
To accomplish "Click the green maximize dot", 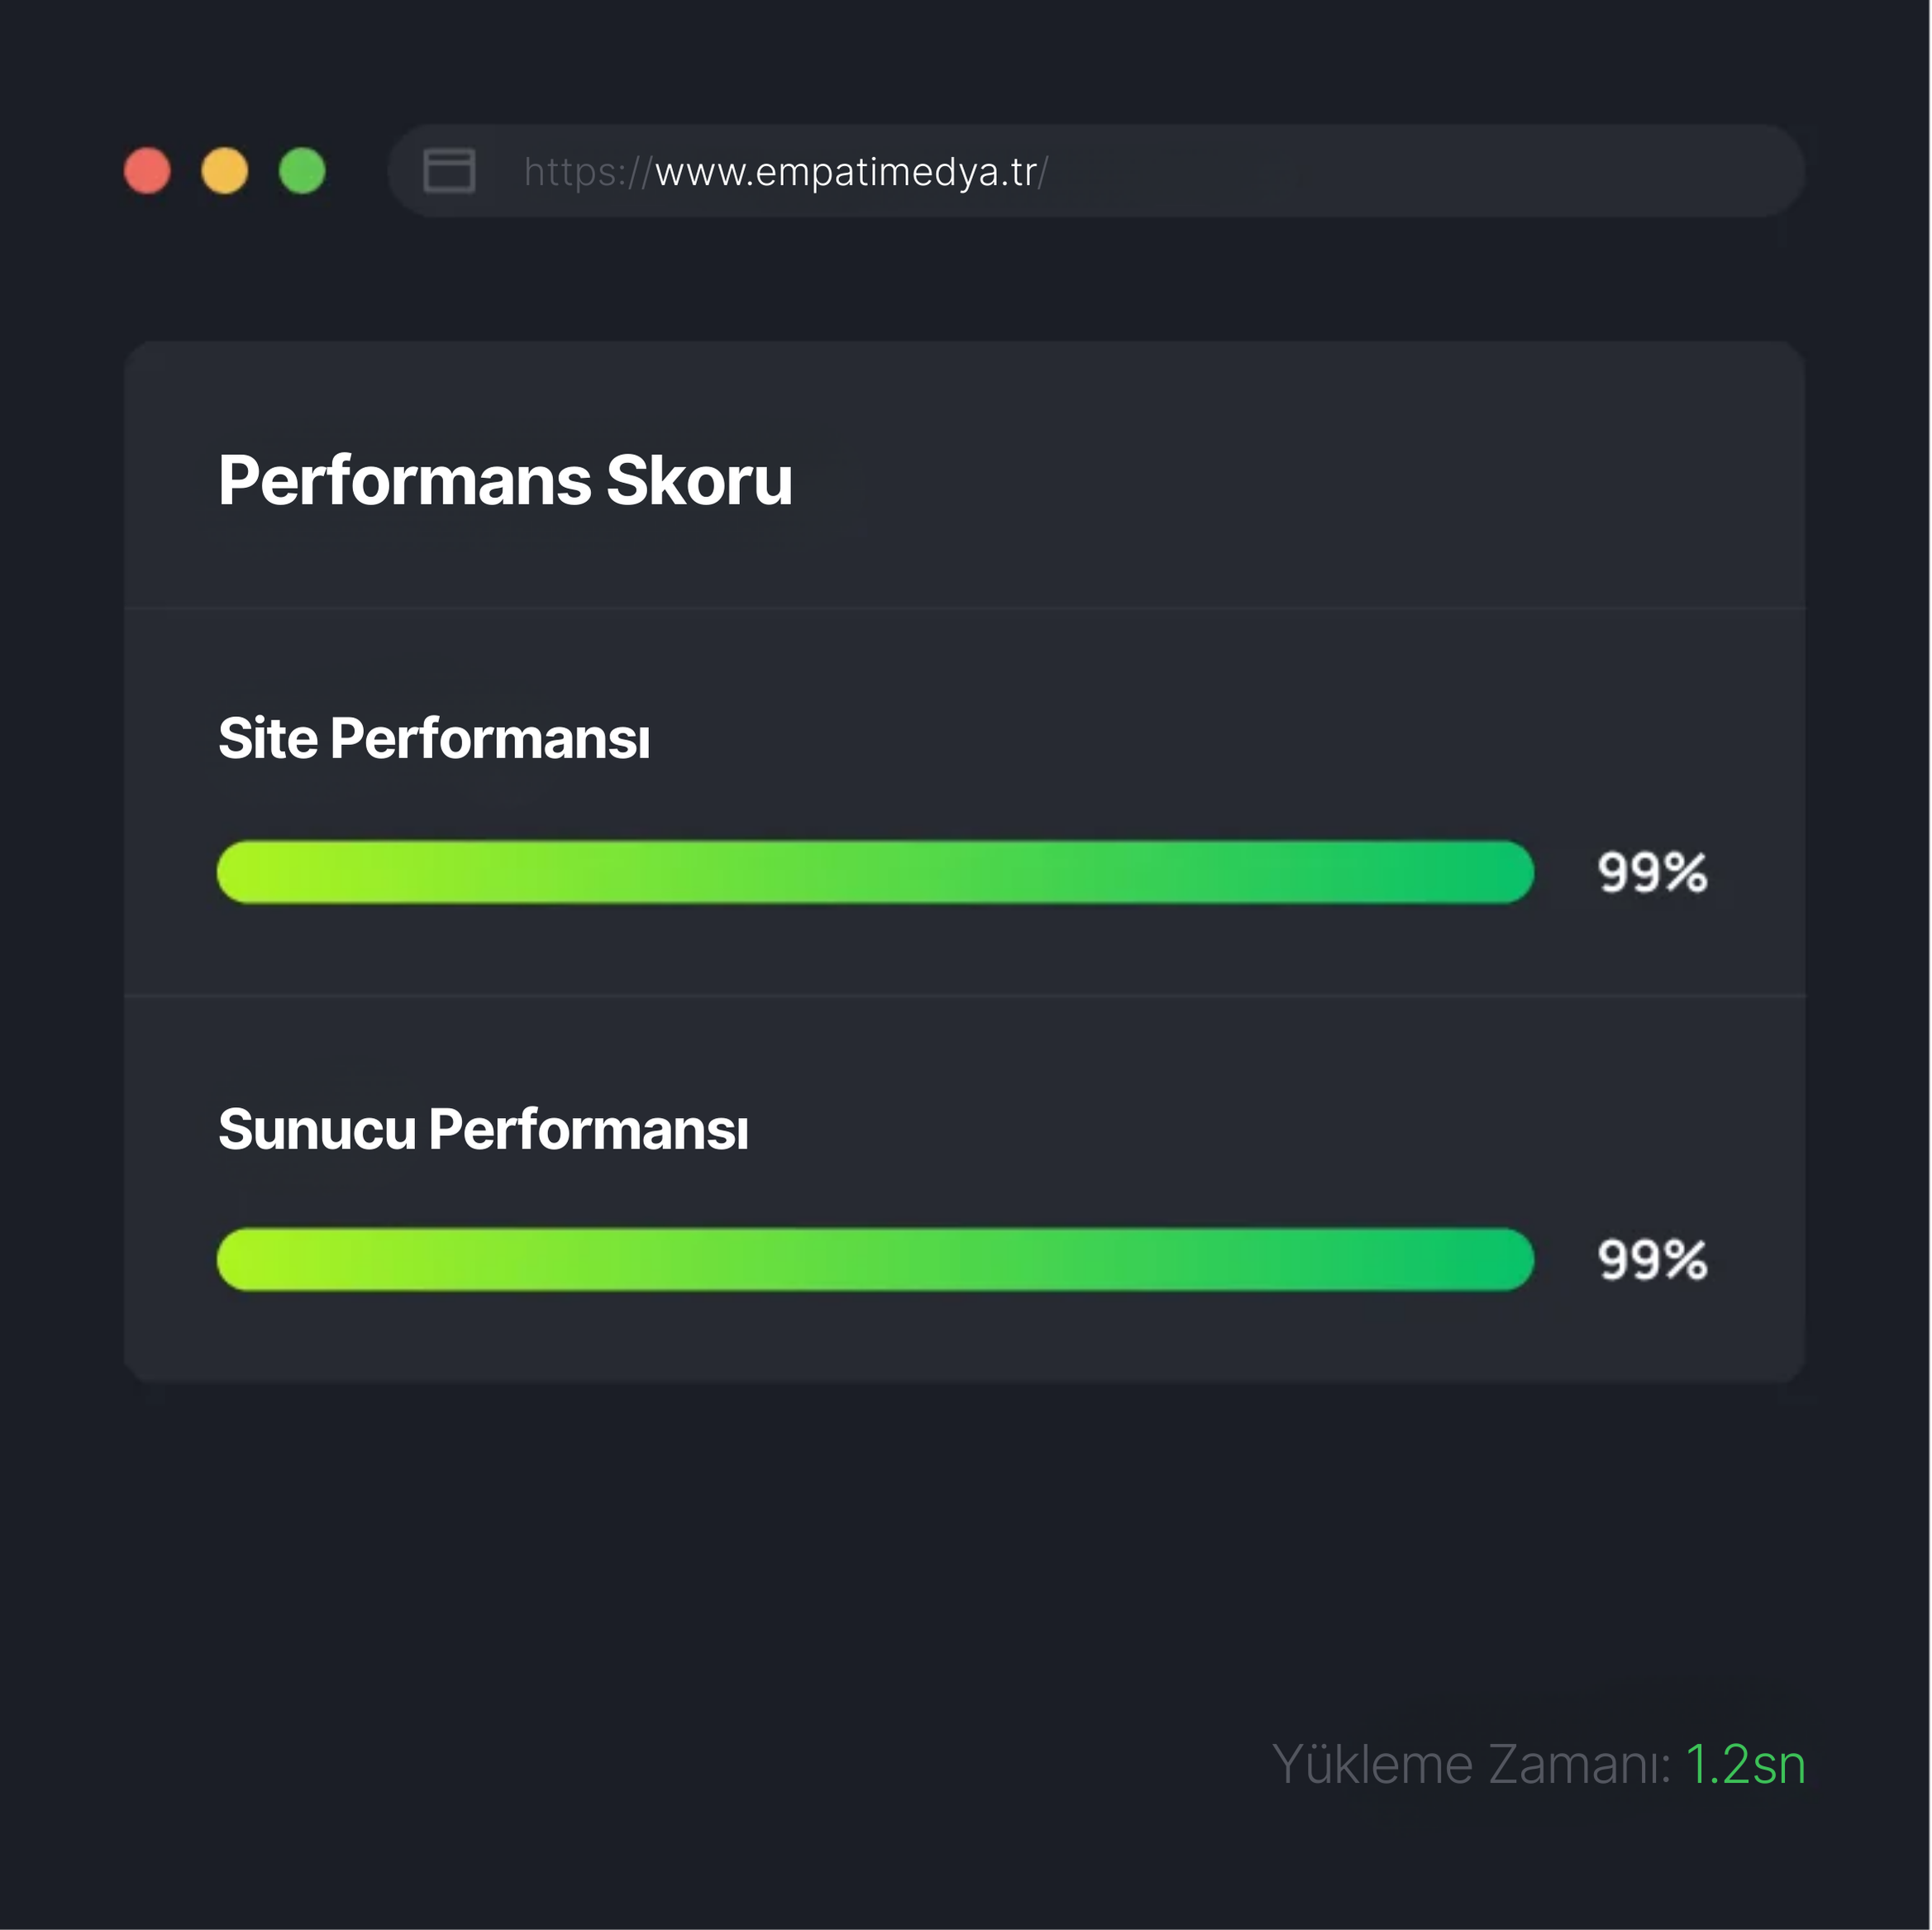I will (x=302, y=171).
